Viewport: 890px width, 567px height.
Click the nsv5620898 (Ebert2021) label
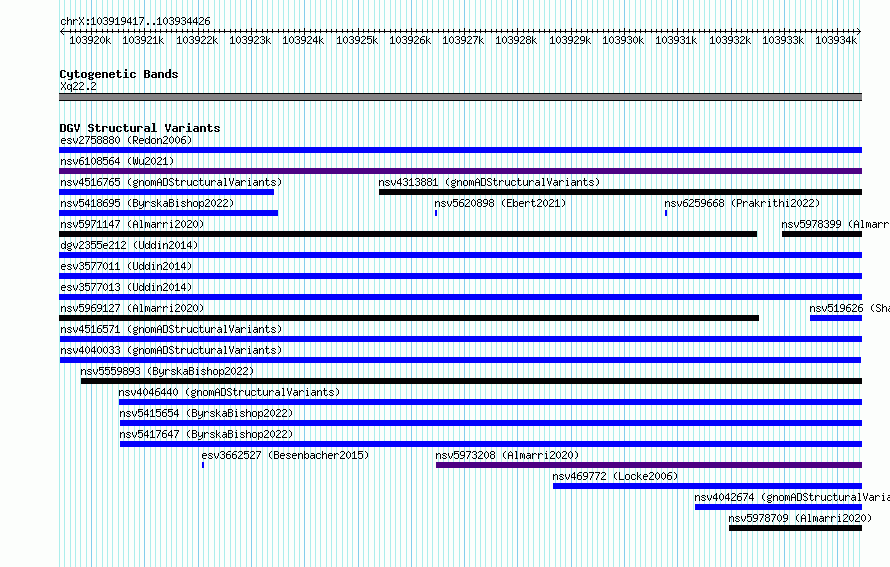point(500,203)
